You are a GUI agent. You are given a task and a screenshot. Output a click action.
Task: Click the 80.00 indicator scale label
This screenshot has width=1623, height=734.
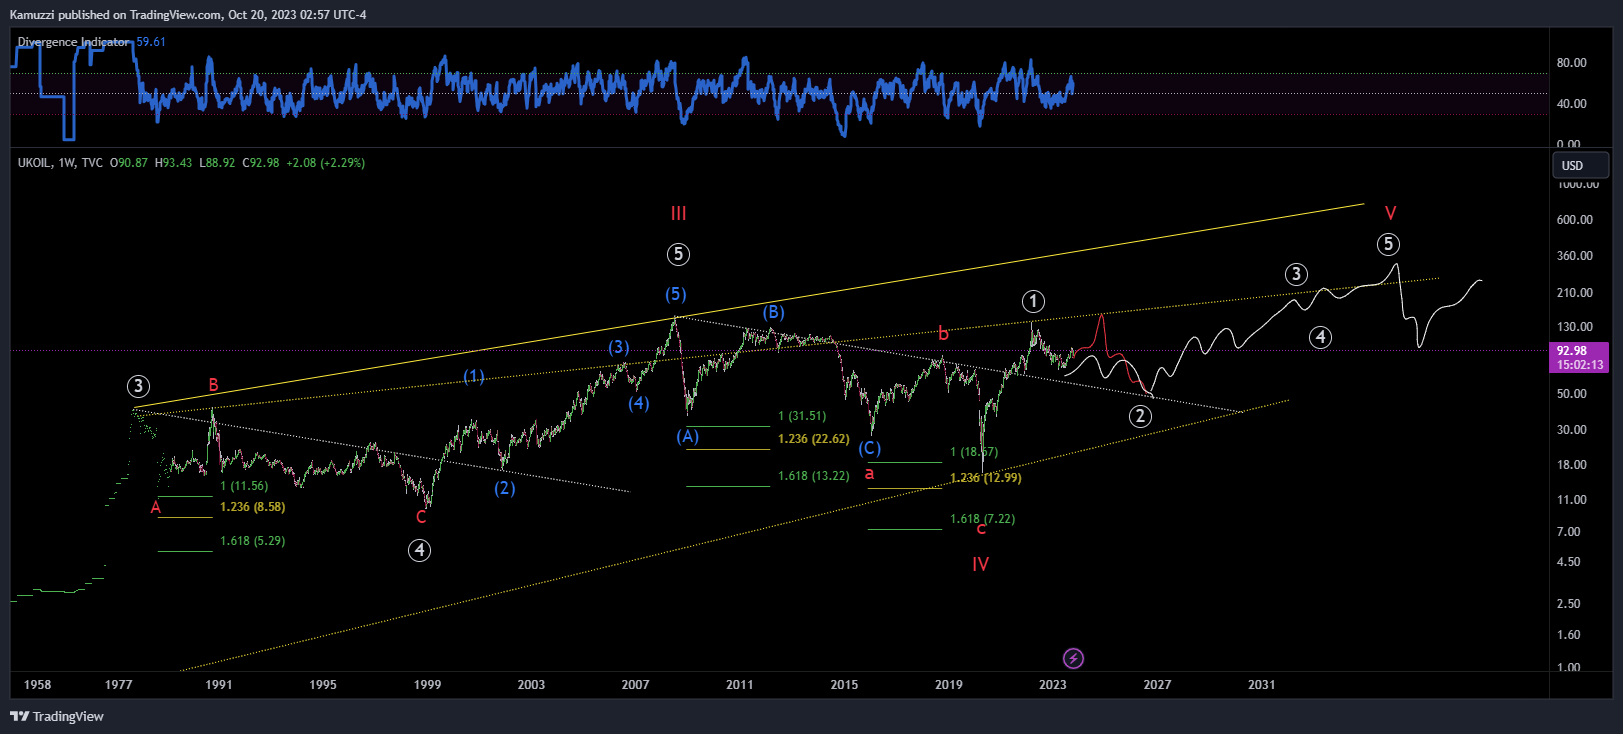[1571, 63]
